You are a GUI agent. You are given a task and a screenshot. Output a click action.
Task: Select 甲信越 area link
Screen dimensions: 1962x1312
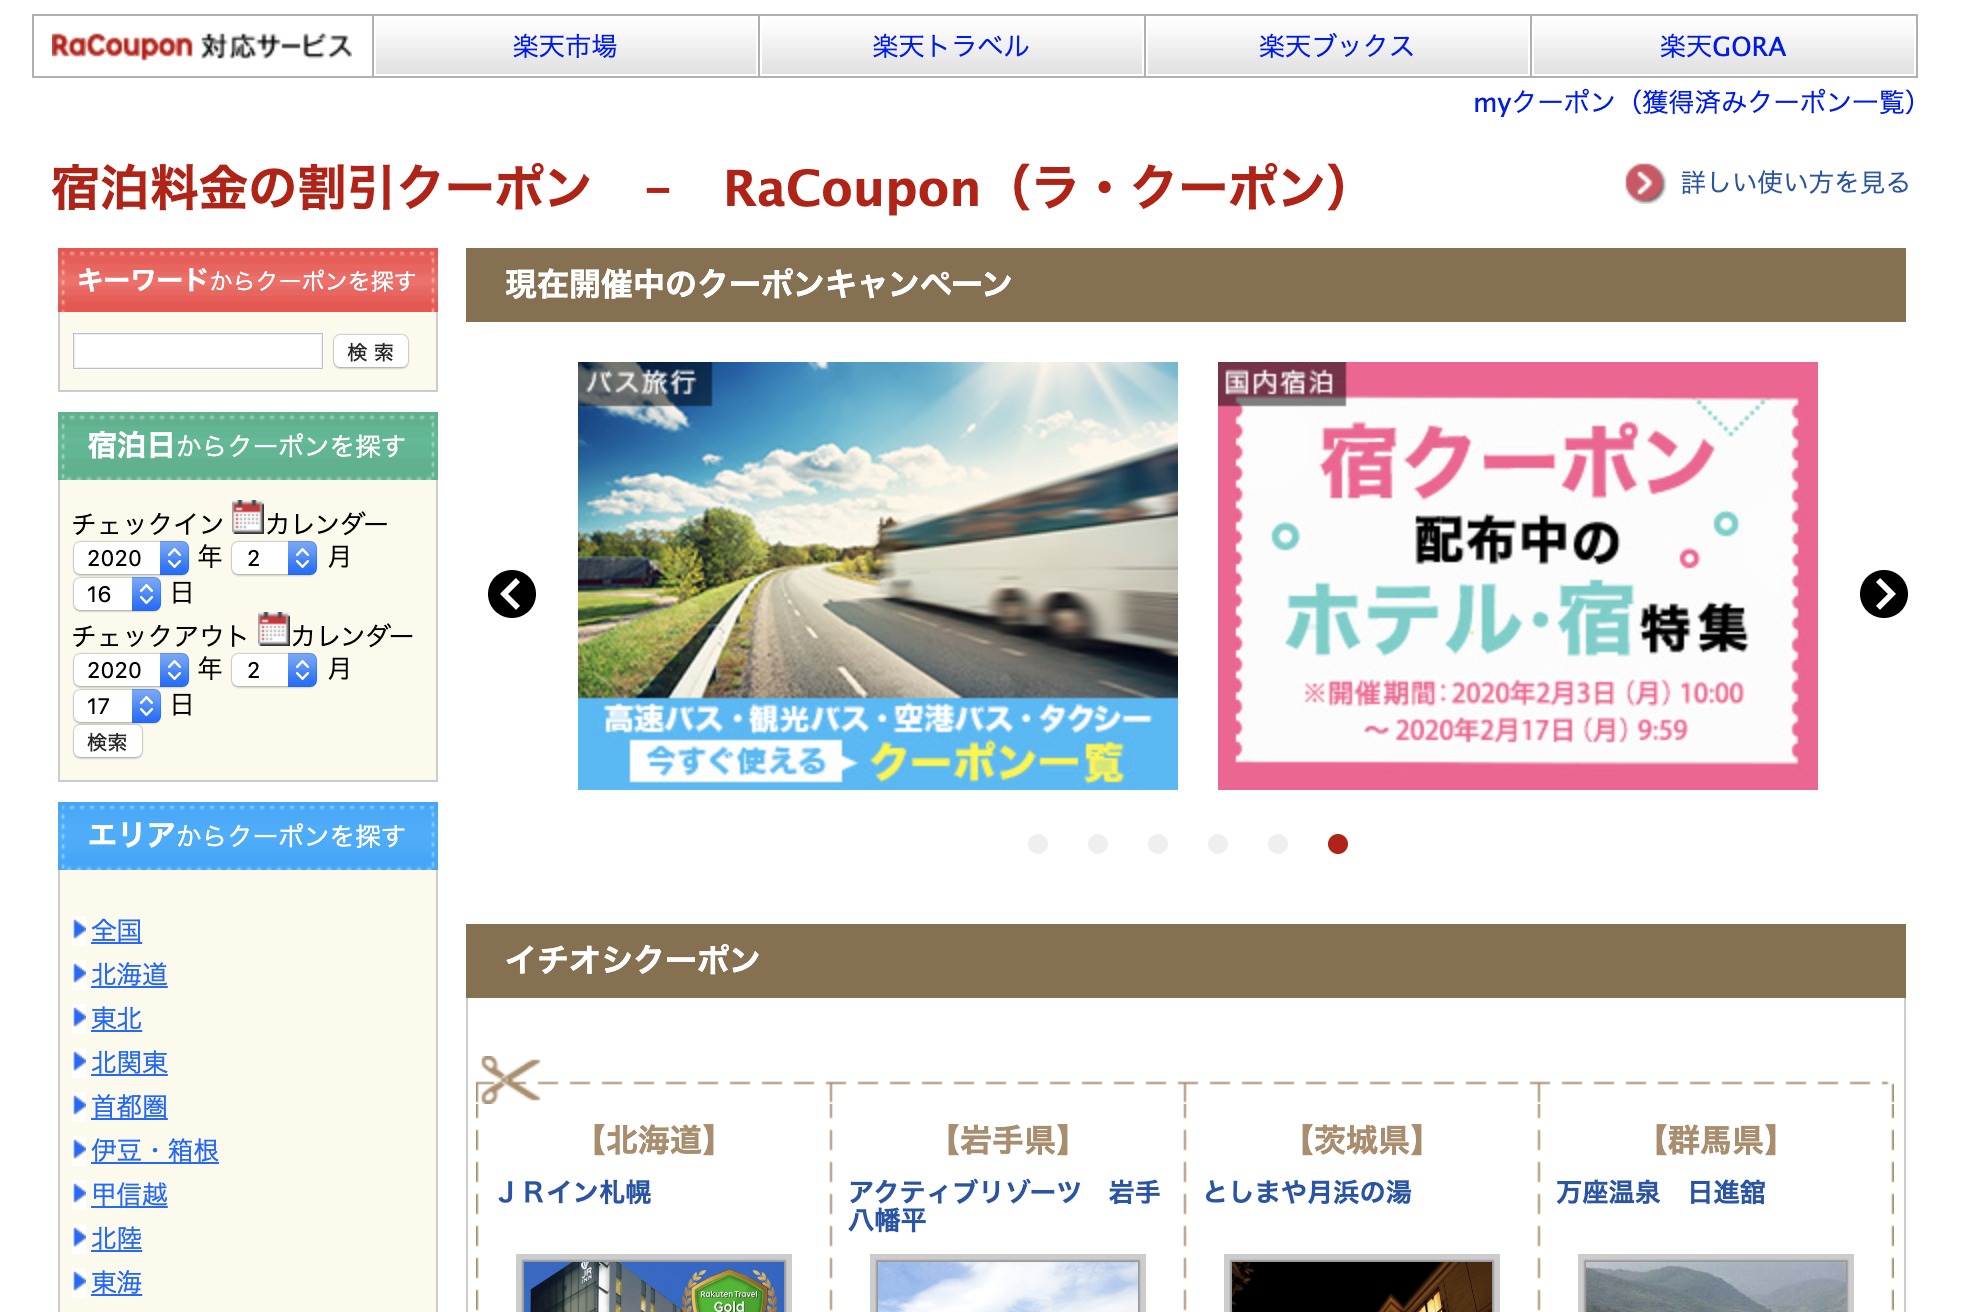click(129, 1195)
